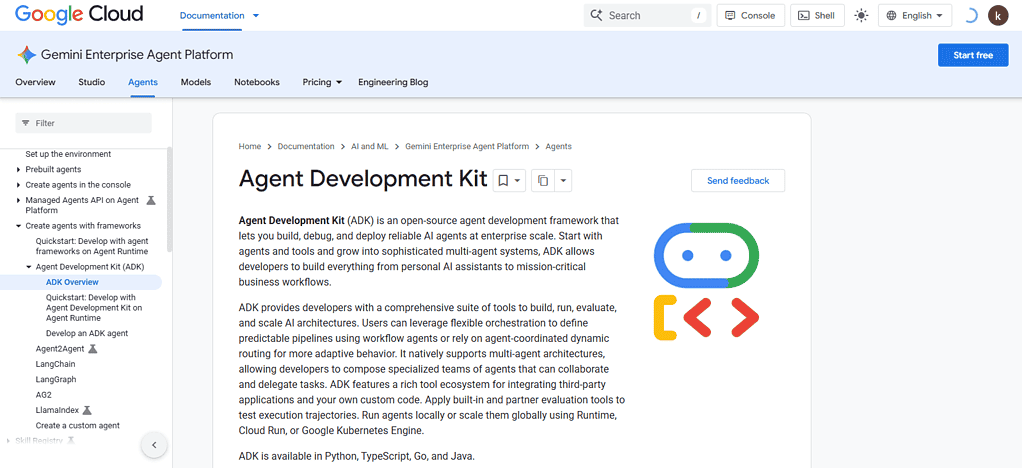Open Quickstart: Develop with agent frameworks
This screenshot has height=468, width=1022.
pos(92,246)
